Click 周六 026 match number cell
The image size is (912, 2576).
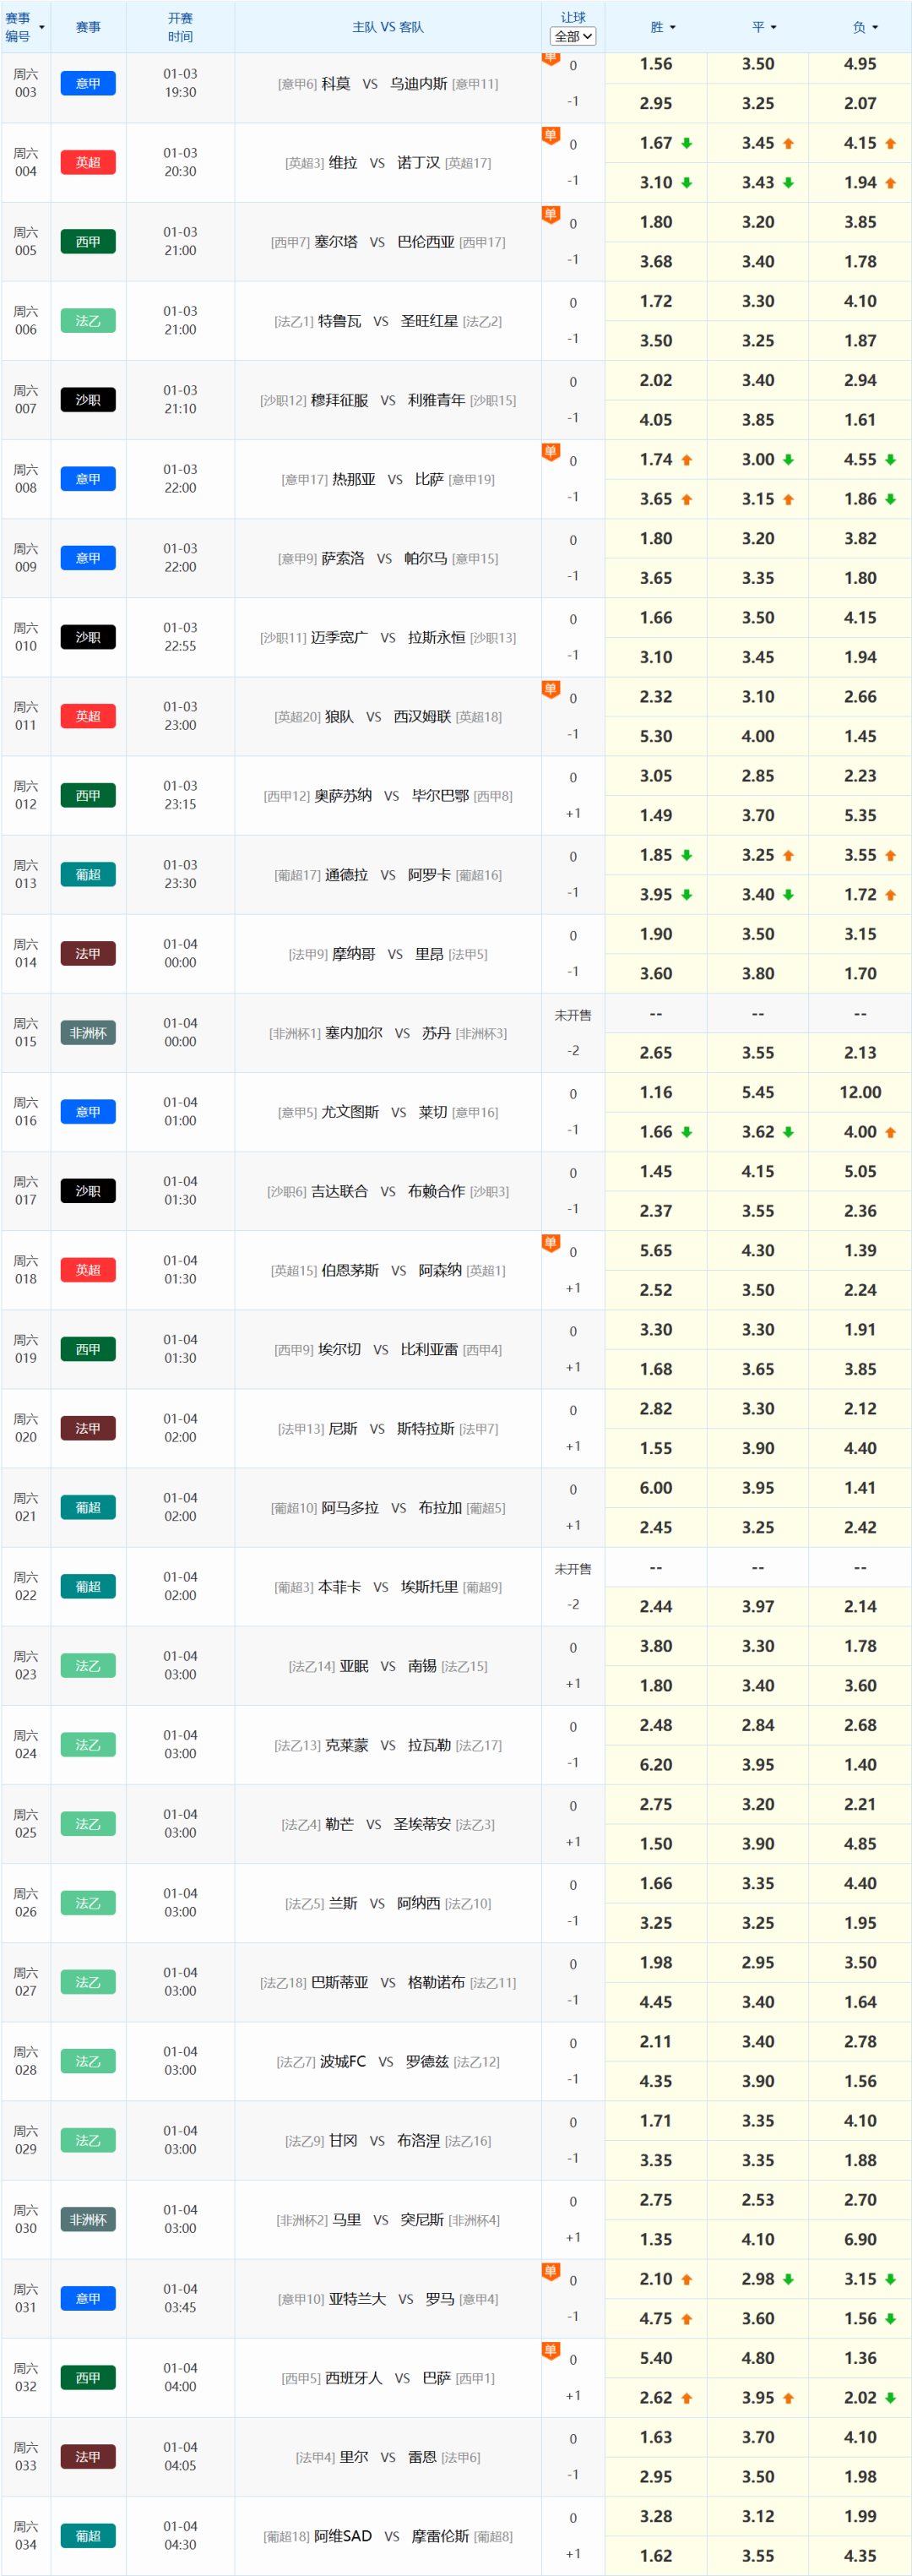(26, 1902)
